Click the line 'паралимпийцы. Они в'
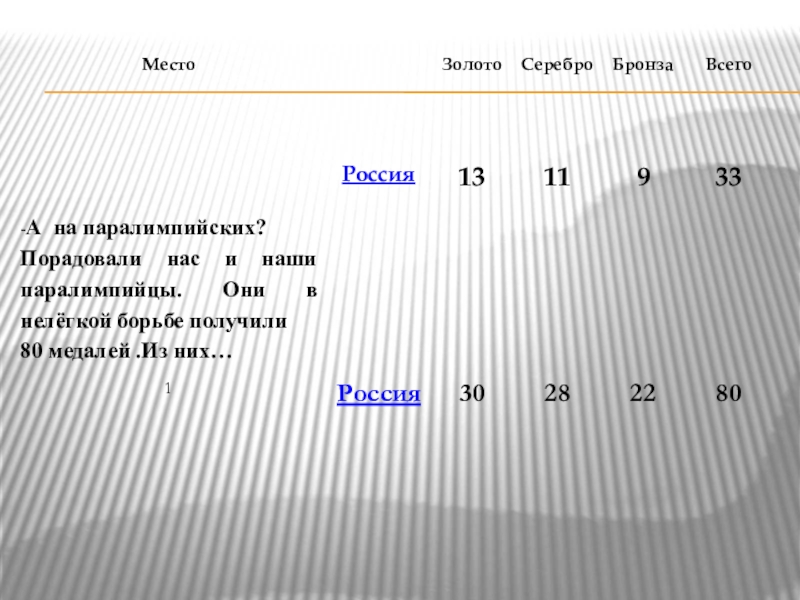 168,290
